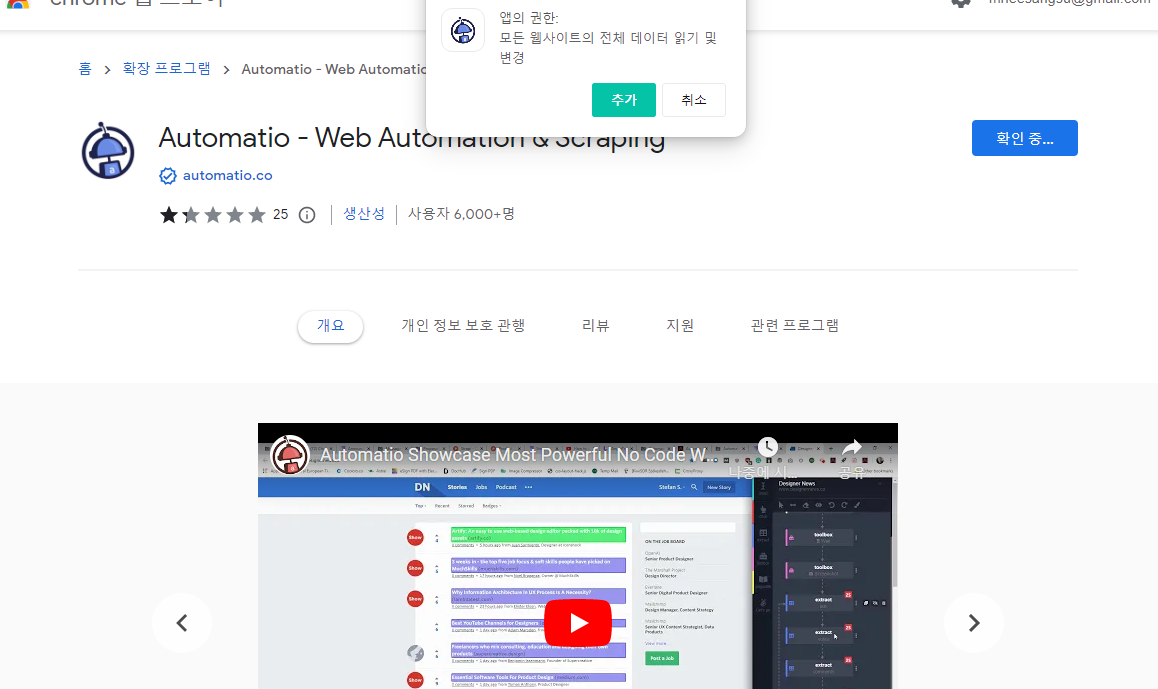This screenshot has width=1158, height=689.
Task: Open the video title Automatio Showcase link
Action: coord(518,454)
